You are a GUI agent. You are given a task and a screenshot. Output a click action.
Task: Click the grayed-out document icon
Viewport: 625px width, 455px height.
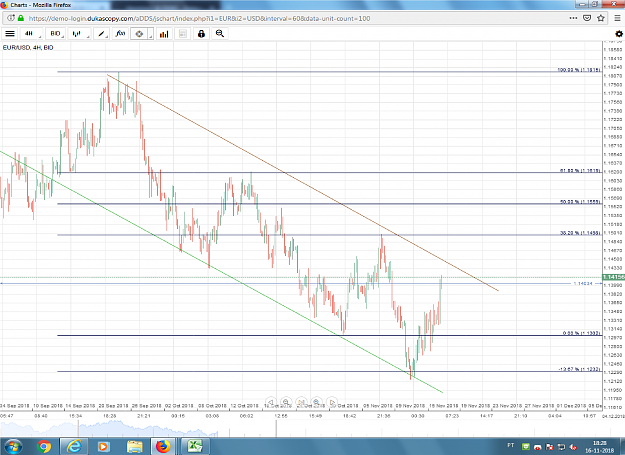coord(183,34)
